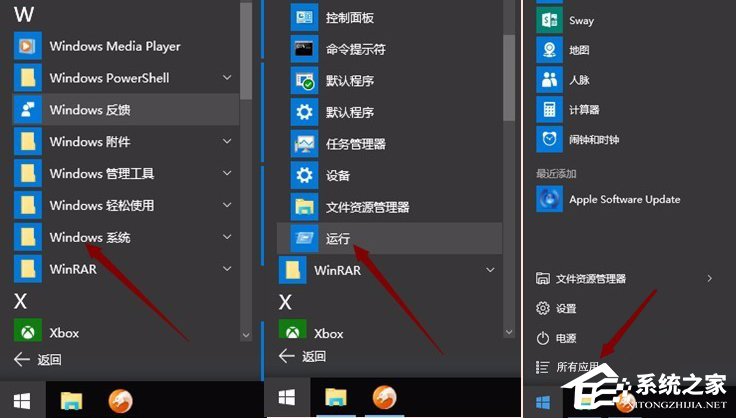Launch the Windows 反馈 feedback app
Viewport: 736px width, 418px height.
tap(126, 109)
